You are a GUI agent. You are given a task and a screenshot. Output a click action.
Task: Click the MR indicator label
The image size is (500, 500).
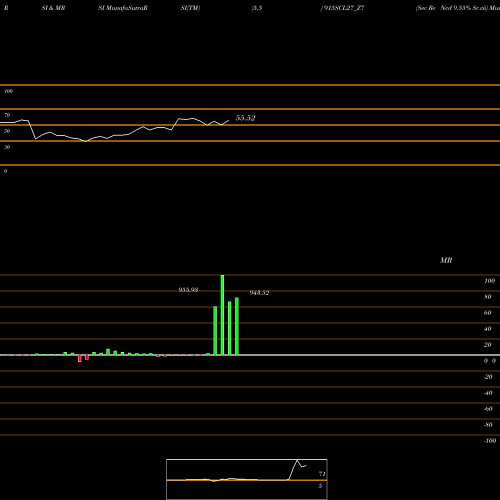446,260
